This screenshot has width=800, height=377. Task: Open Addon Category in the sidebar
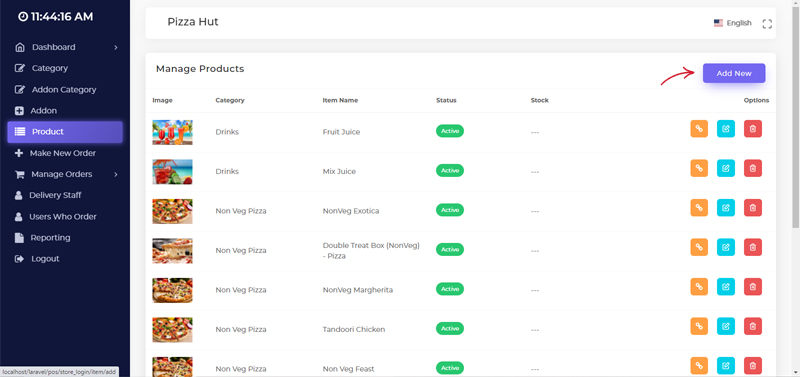[65, 89]
